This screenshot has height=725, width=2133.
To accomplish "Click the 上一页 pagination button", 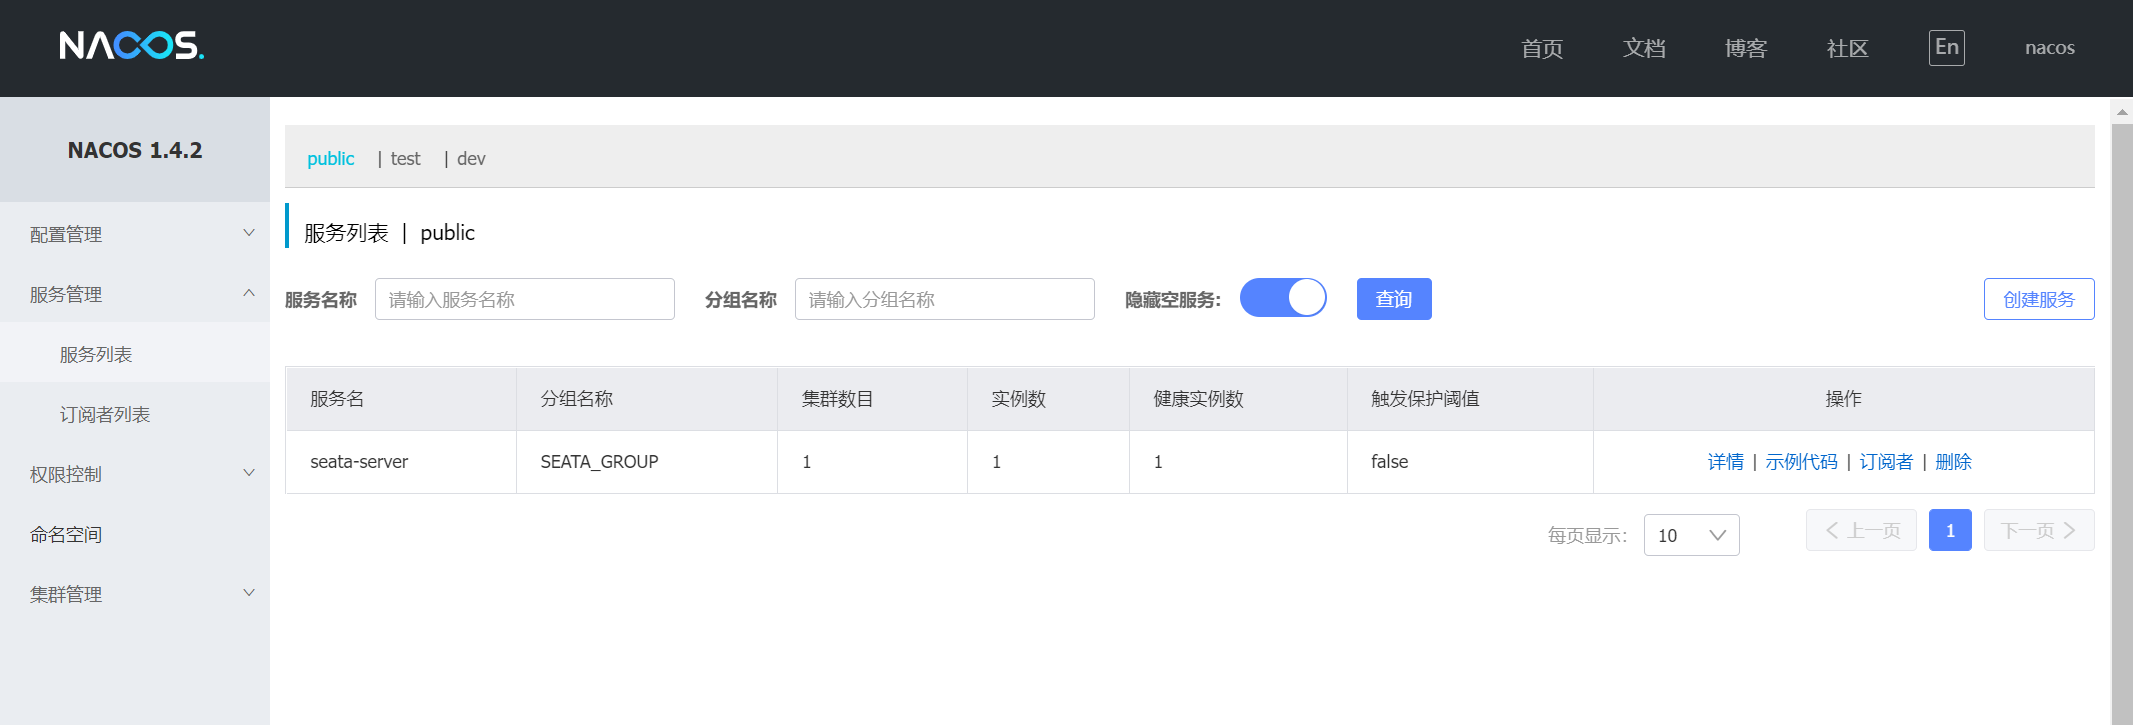I will [1861, 530].
